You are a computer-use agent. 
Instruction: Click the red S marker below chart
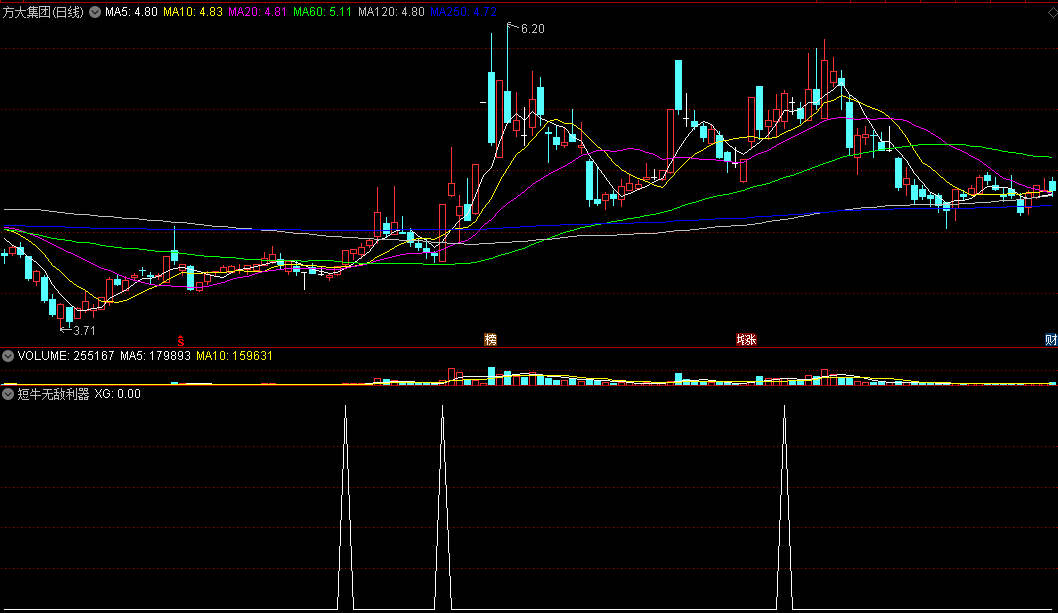pos(181,341)
